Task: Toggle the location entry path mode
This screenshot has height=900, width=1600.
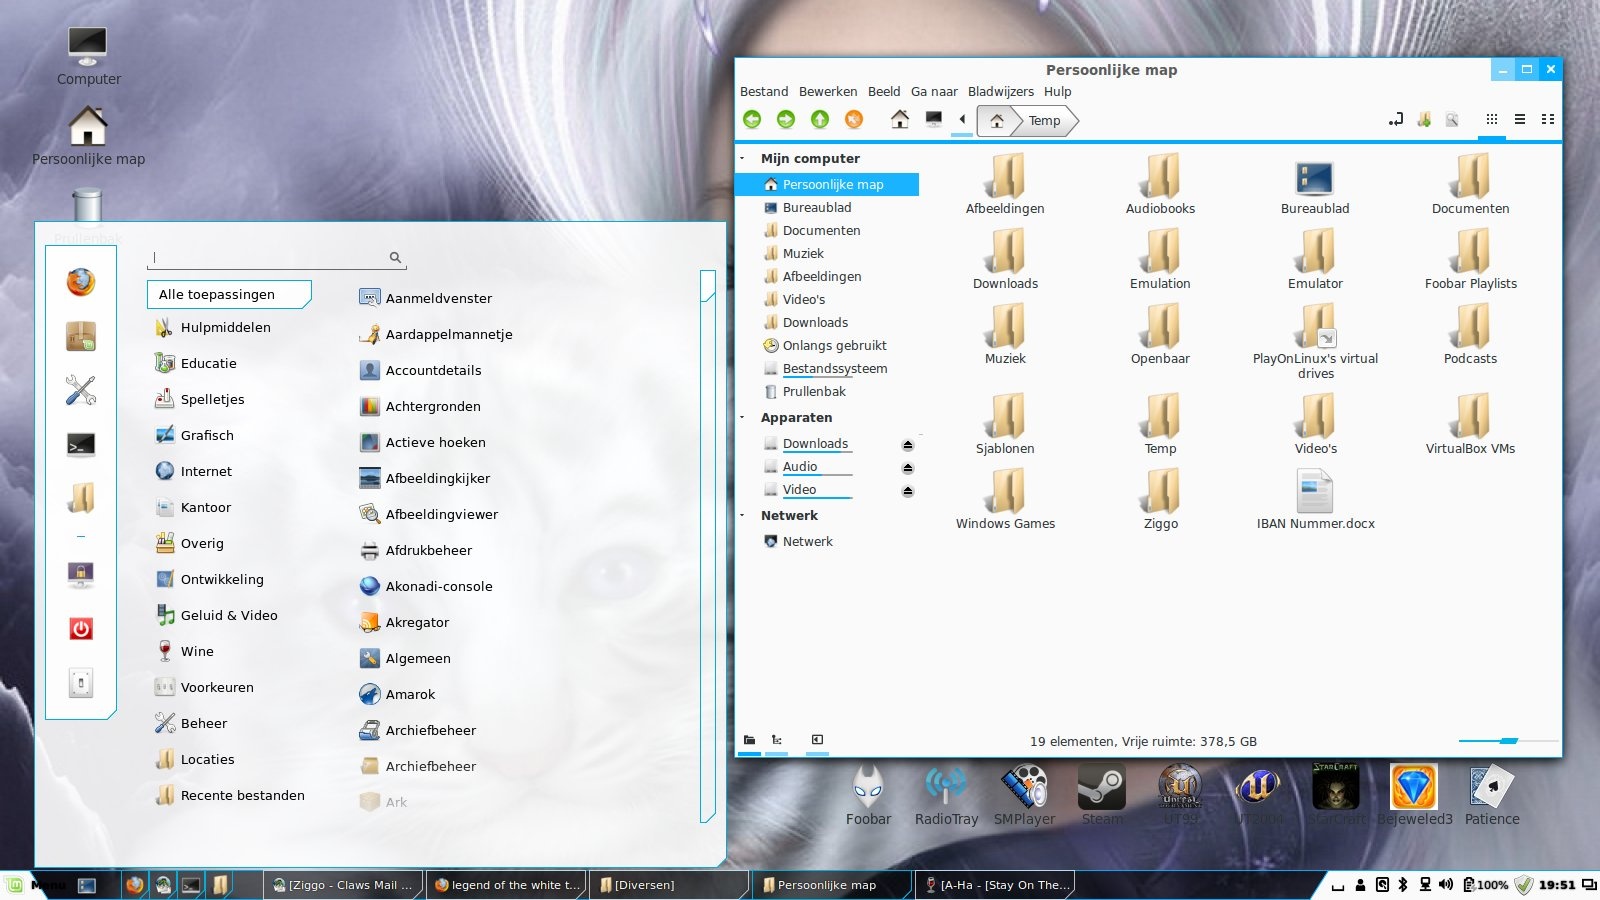Action: click(x=1396, y=120)
